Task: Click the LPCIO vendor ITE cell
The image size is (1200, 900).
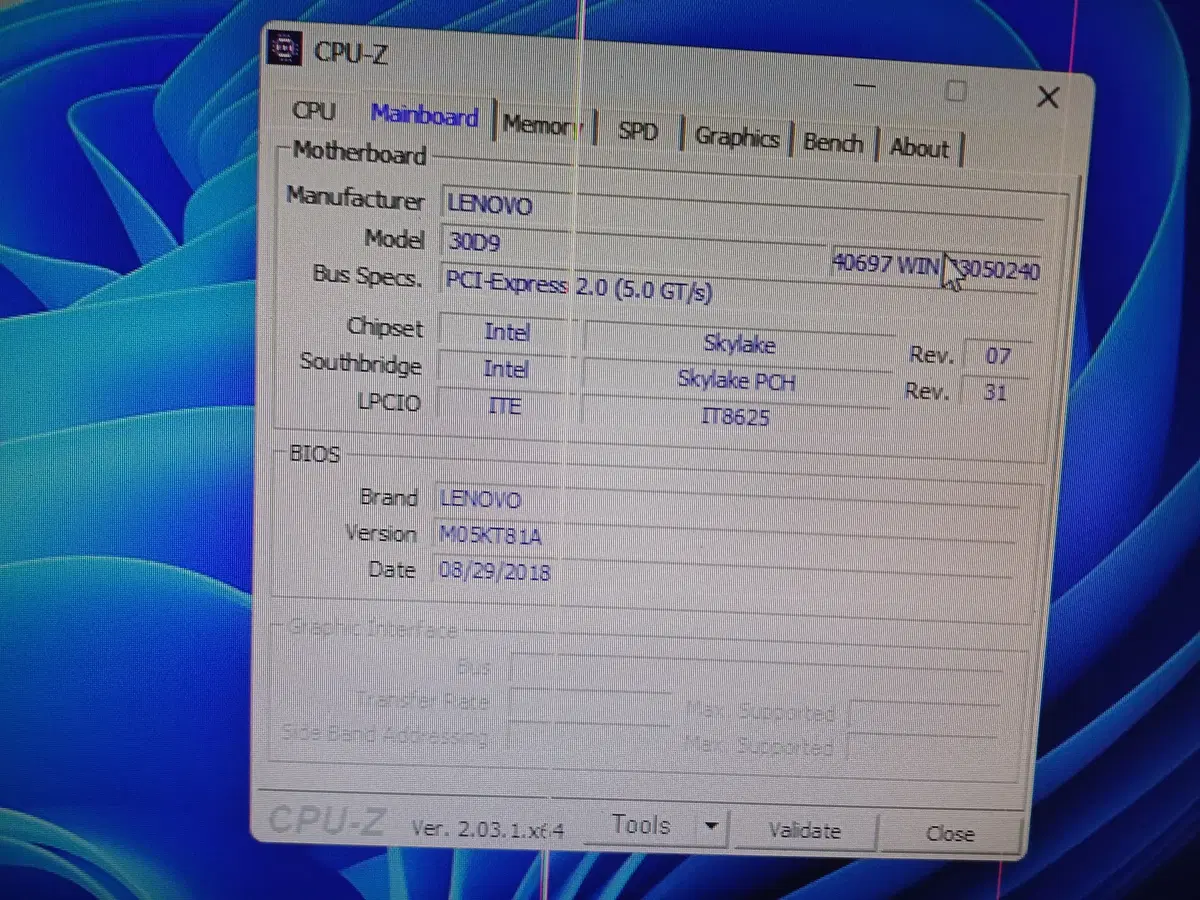Action: click(505, 406)
